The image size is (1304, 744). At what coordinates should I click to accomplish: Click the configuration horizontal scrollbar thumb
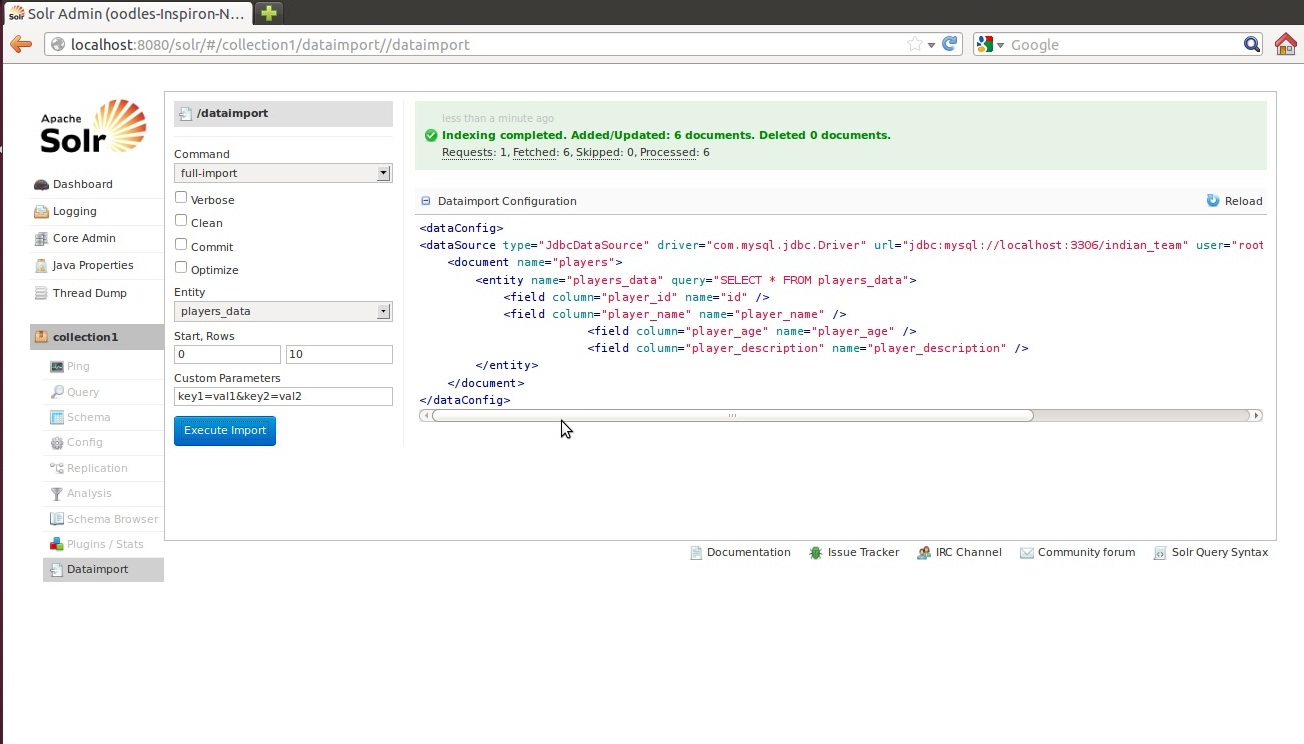coord(732,416)
